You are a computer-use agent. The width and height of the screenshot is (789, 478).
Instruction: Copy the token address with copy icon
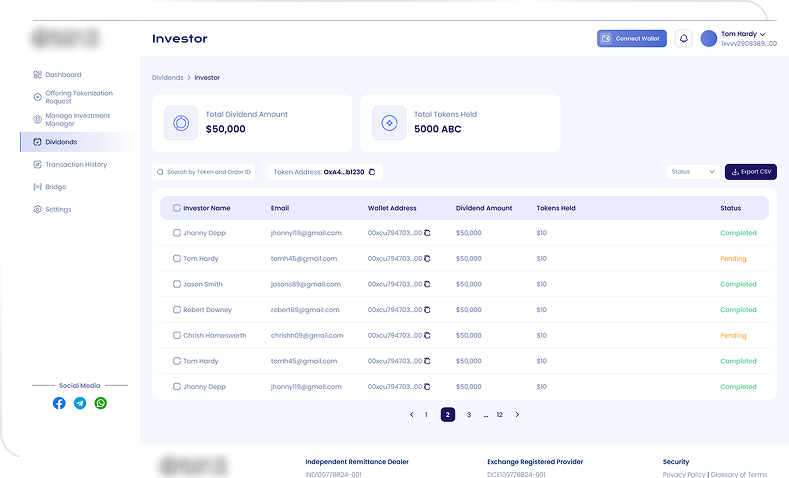coord(372,172)
